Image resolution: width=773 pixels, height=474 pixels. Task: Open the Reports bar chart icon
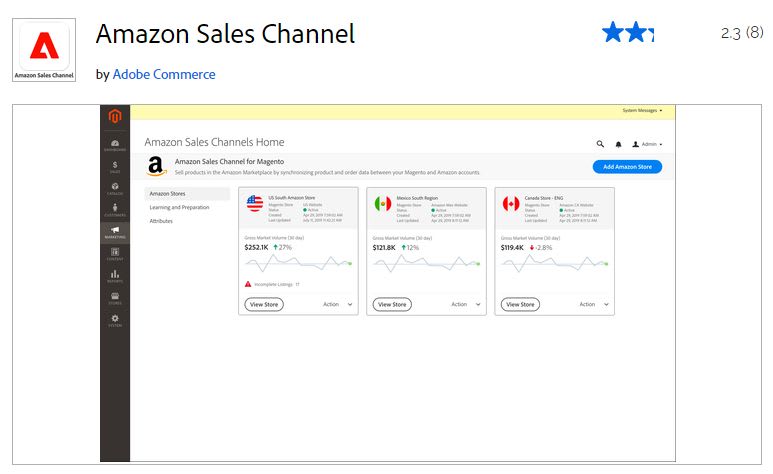point(115,276)
